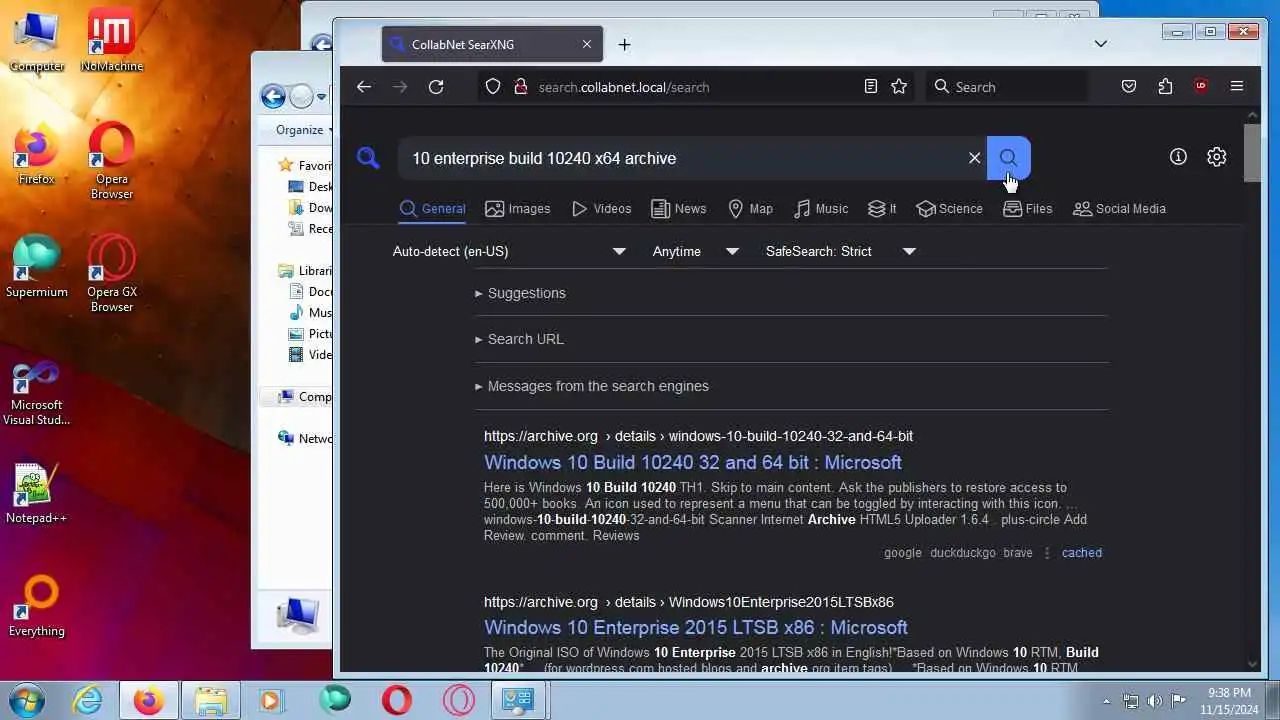1280x720 pixels.
Task: Open Windows 10 Enterprise 2015 LTSB x86 result
Action: coord(696,627)
